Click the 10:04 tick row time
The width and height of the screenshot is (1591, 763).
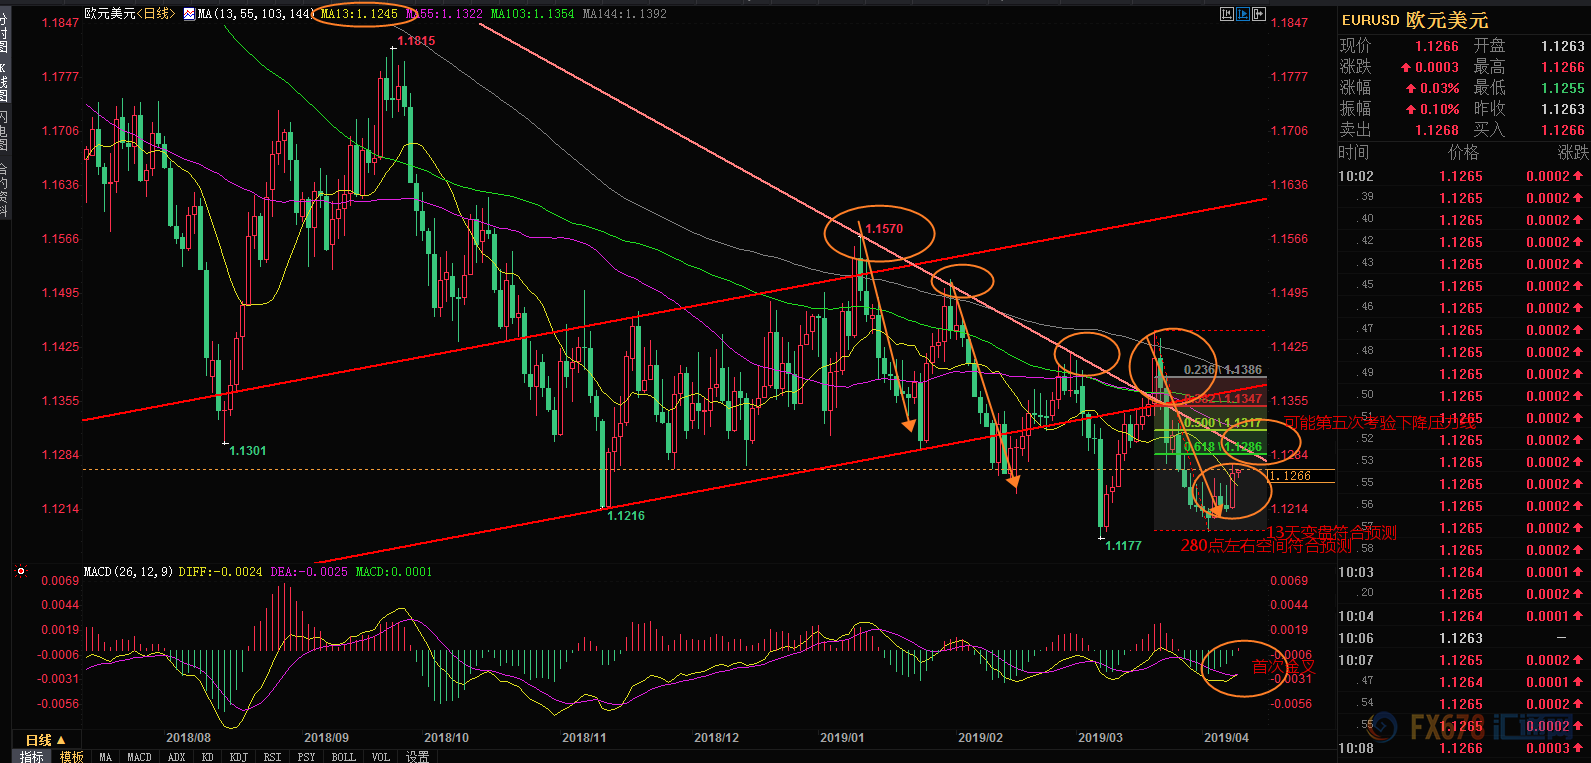click(x=1356, y=616)
